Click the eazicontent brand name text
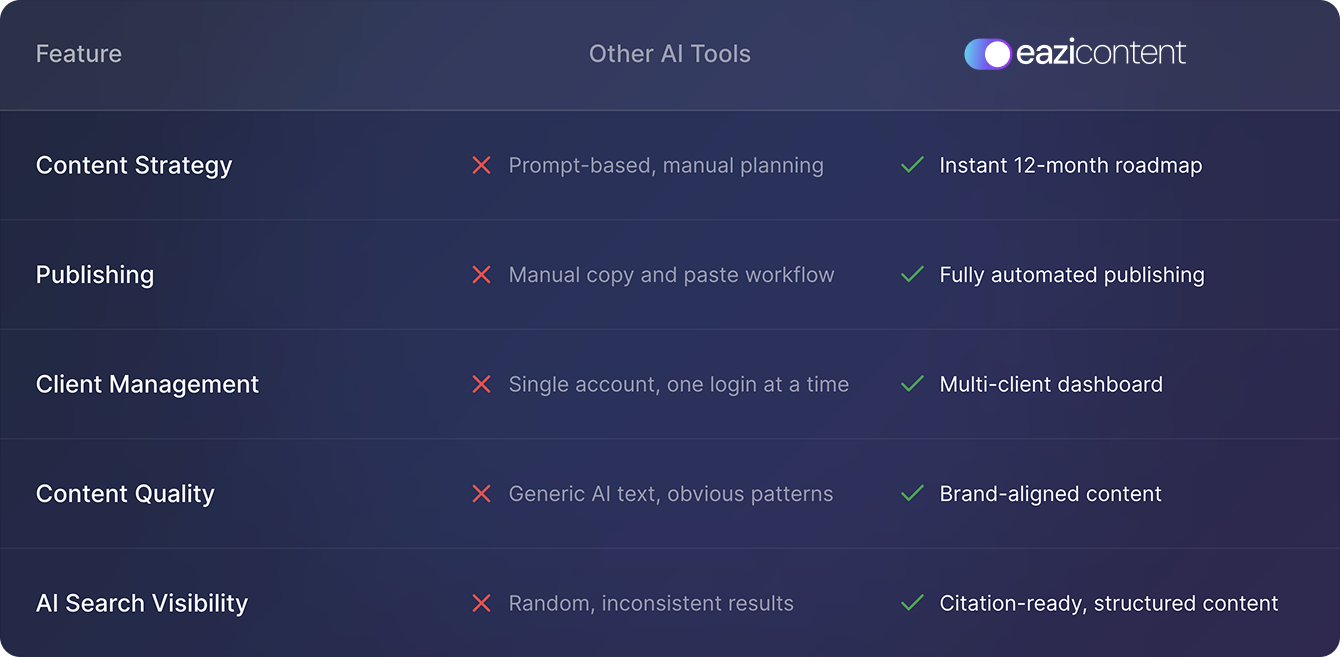 pyautogui.click(x=1101, y=54)
